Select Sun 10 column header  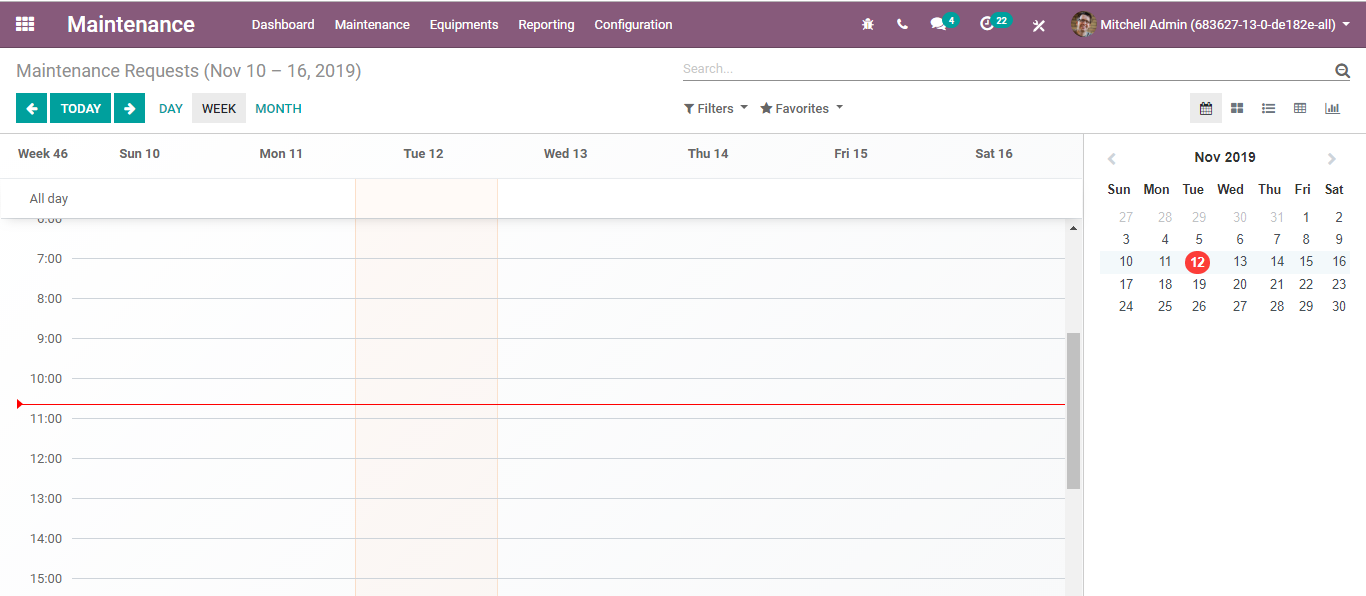point(139,153)
